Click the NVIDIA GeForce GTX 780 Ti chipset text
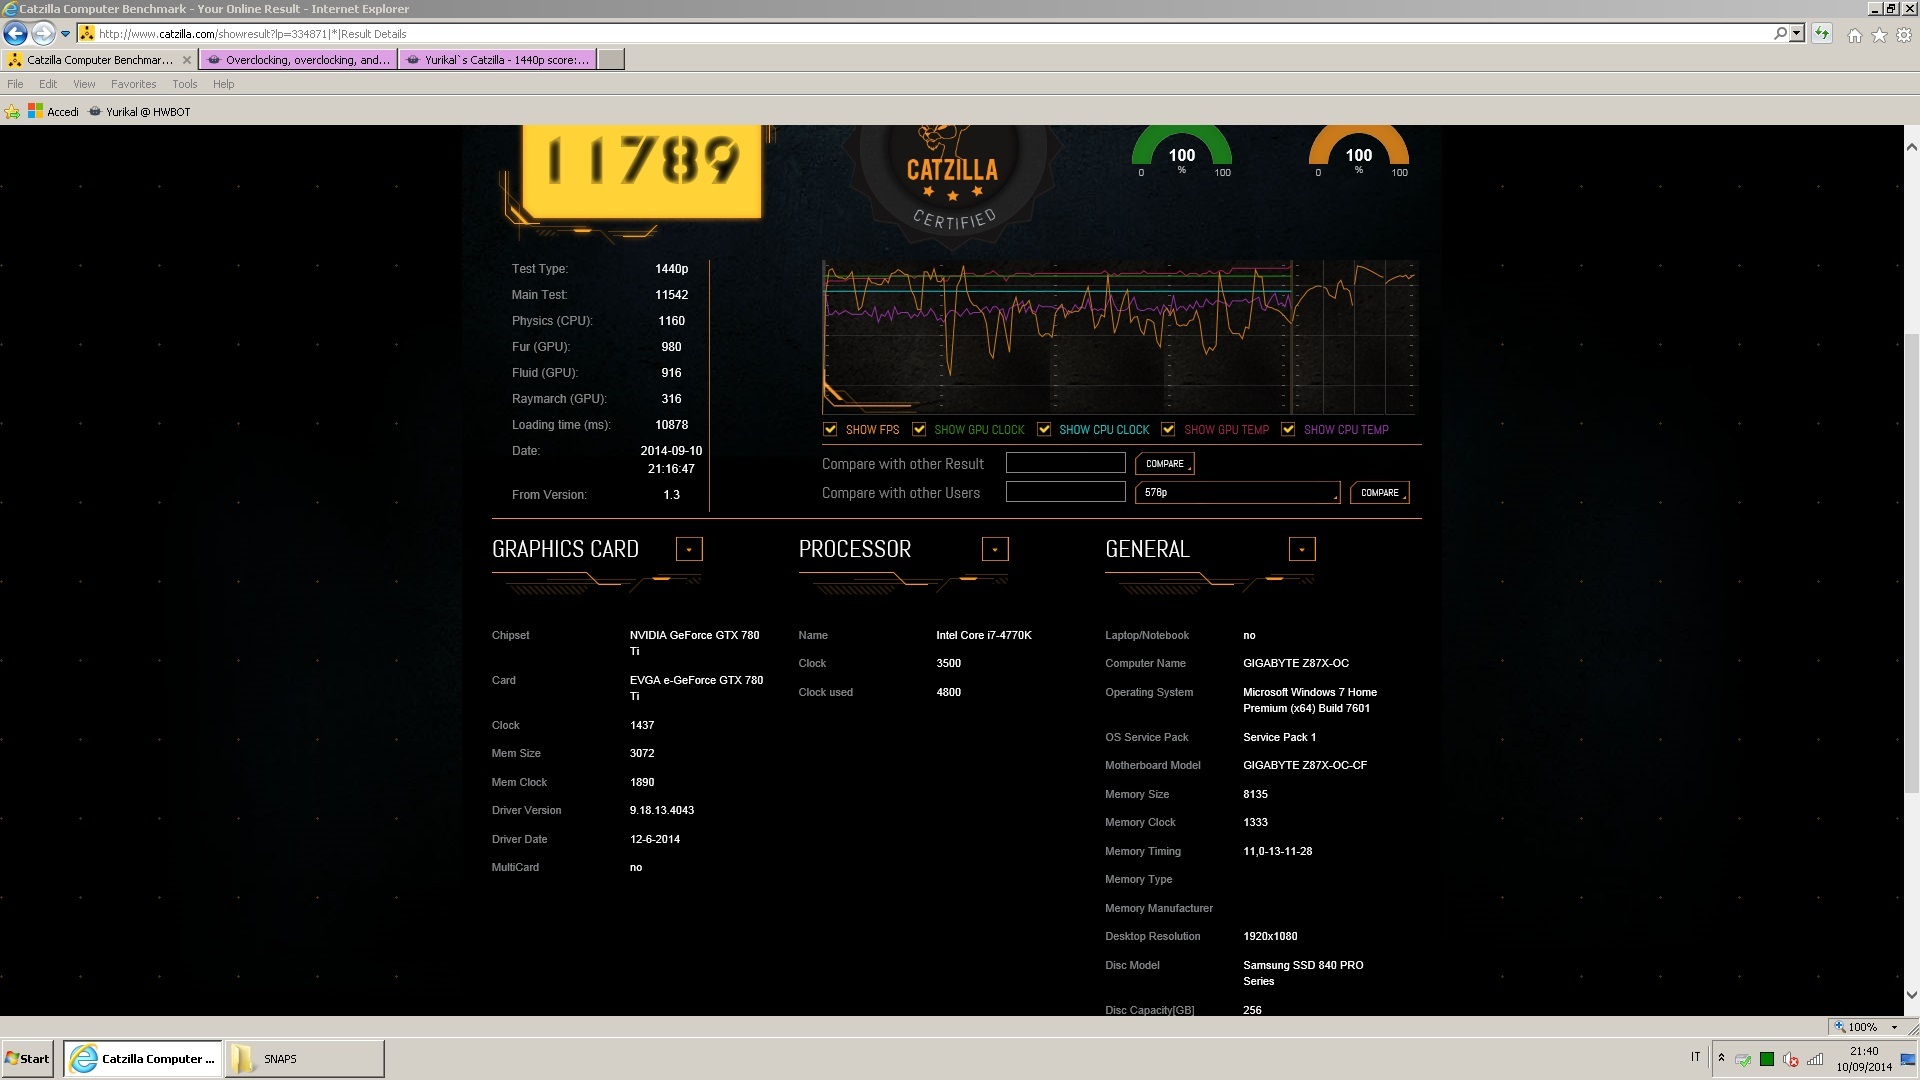 [695, 643]
